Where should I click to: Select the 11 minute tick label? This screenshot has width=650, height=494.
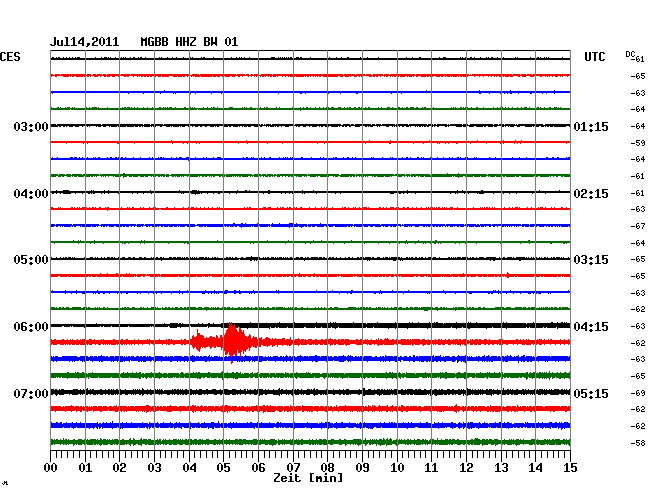[431, 468]
